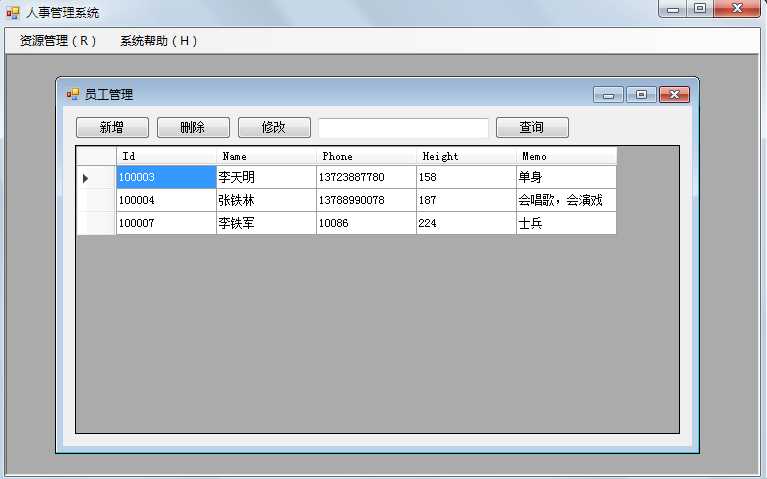This screenshot has width=767, height=479.
Task: Select the name cell 李天明
Action: click(266, 177)
